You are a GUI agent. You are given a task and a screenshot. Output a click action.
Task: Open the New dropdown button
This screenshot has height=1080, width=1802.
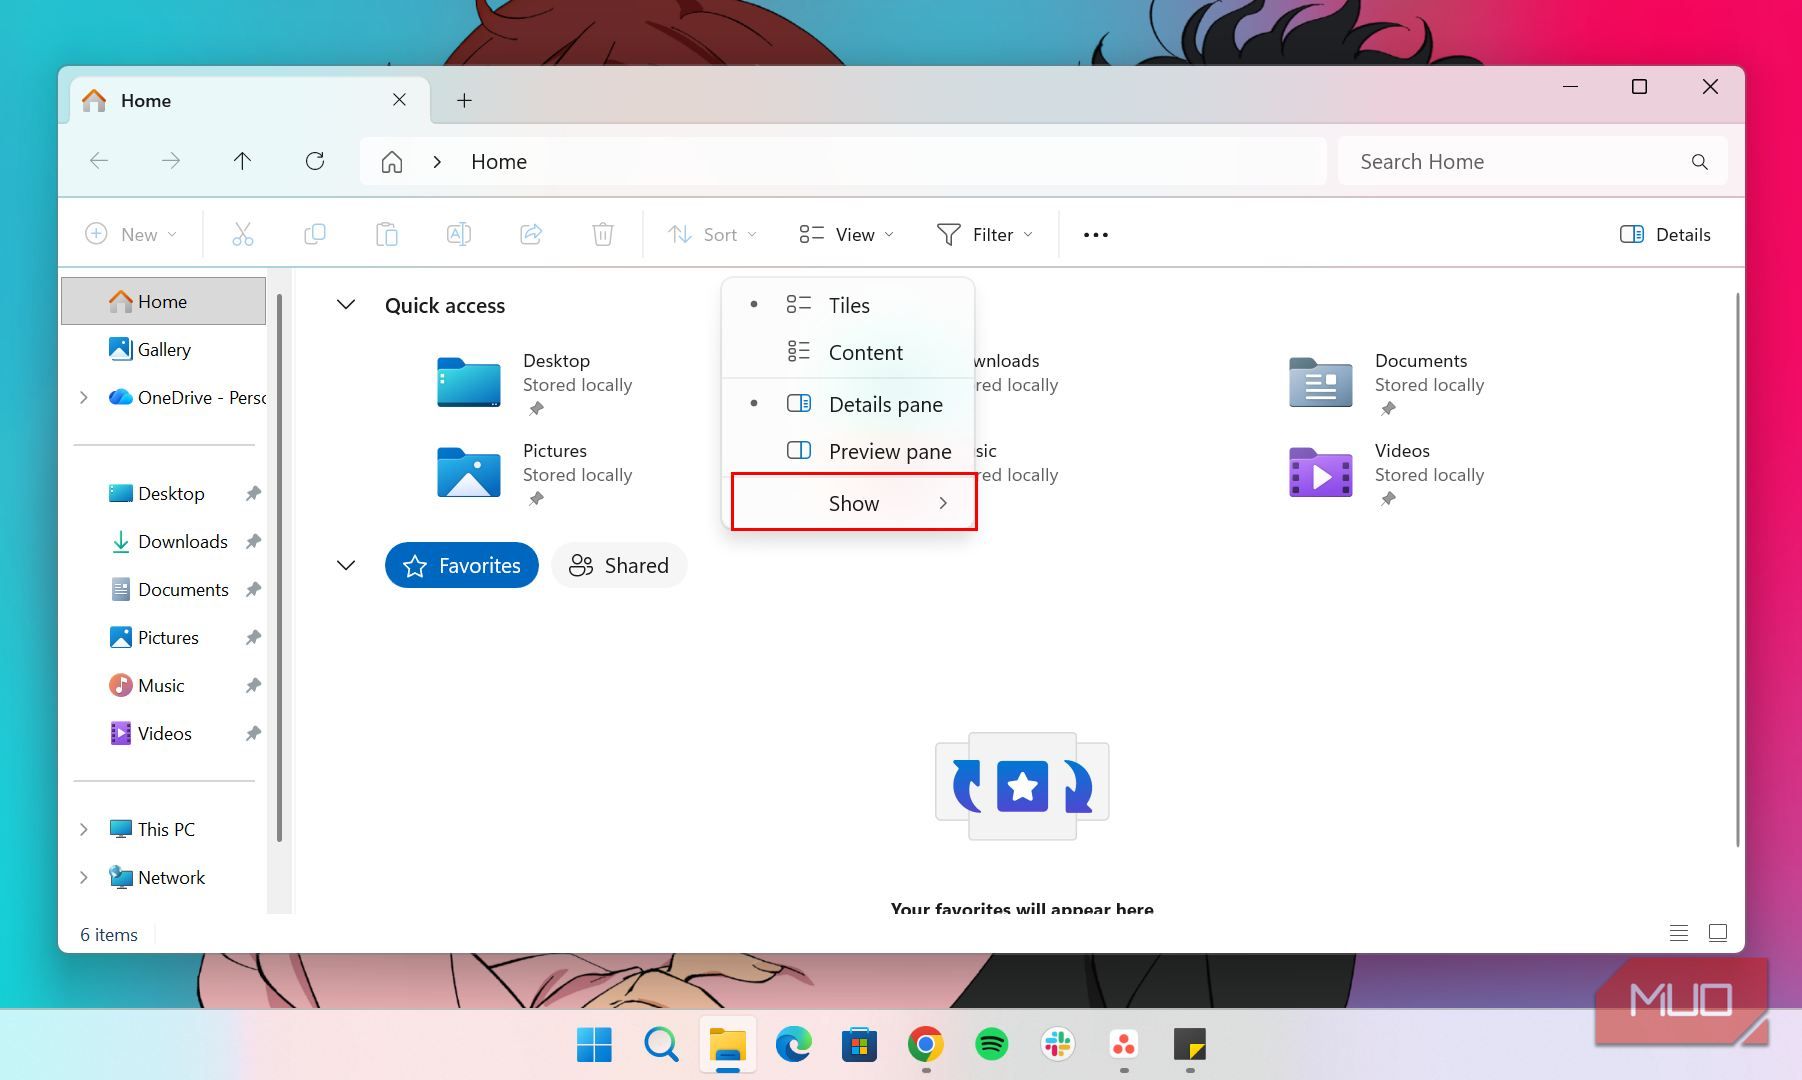[x=131, y=234]
